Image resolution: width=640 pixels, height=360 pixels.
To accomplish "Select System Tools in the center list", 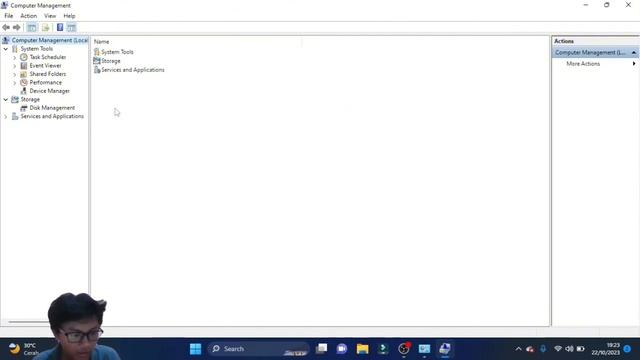I will click(x=117, y=52).
